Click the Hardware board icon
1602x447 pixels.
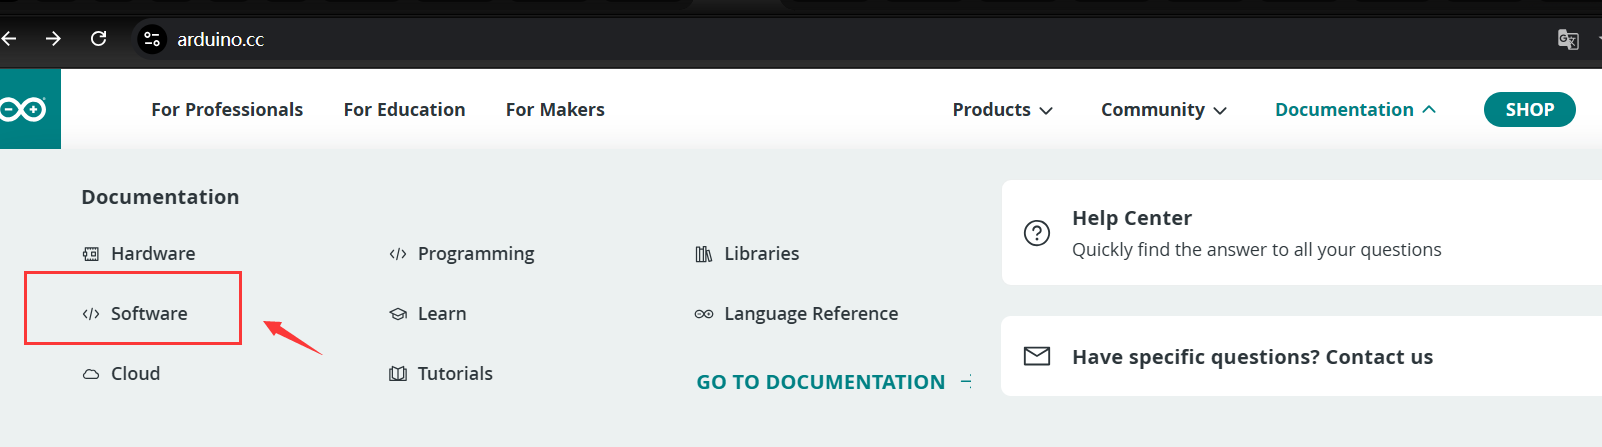point(91,254)
